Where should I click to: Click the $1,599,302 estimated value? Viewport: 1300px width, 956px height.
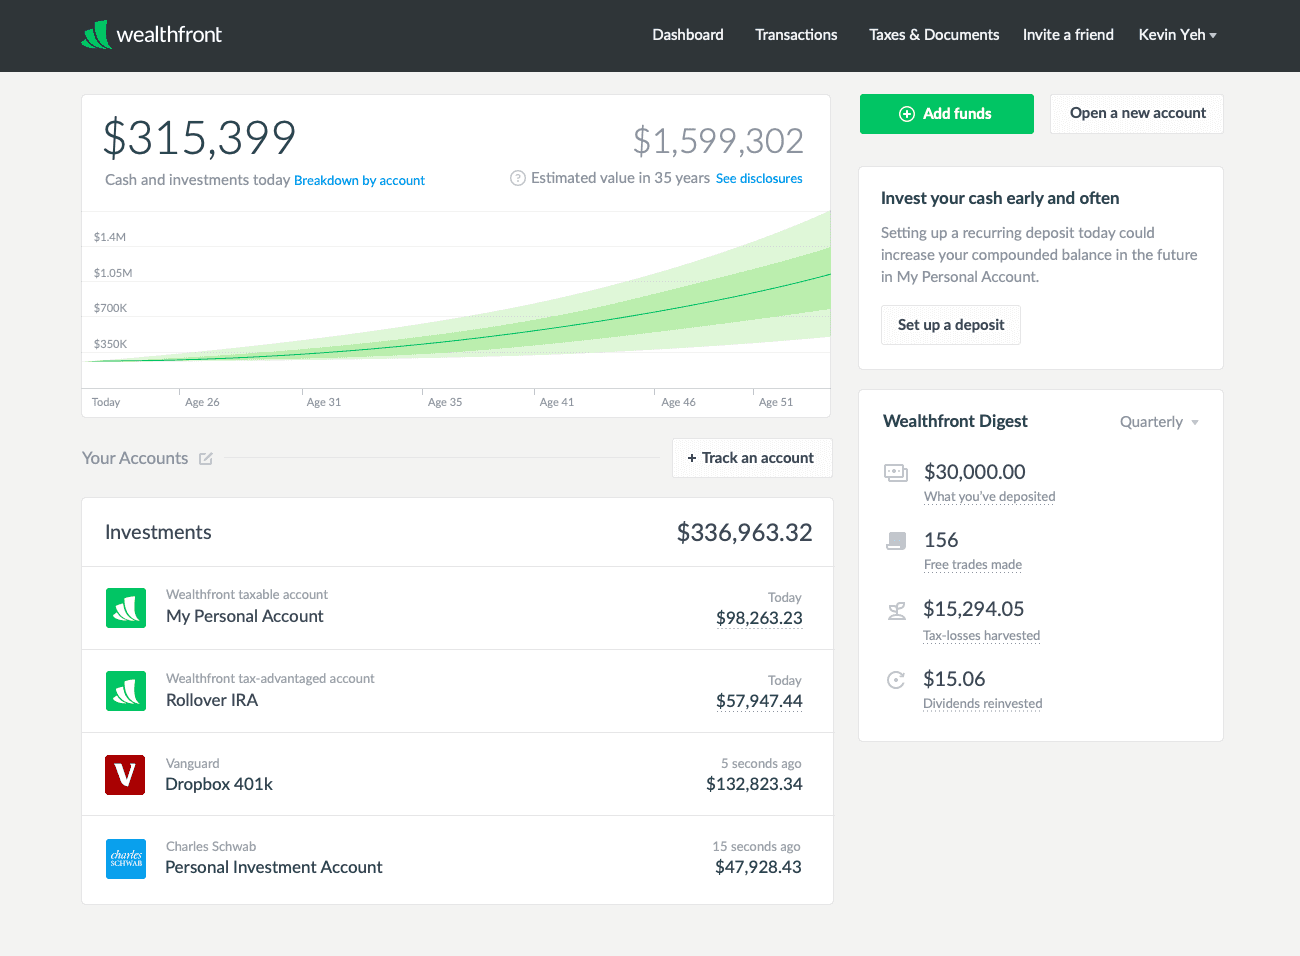click(x=718, y=141)
